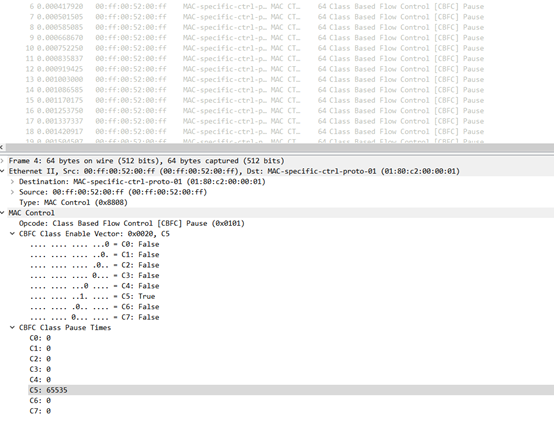Expand the Source 00:ff:00:52:00:ff field

[12, 192]
